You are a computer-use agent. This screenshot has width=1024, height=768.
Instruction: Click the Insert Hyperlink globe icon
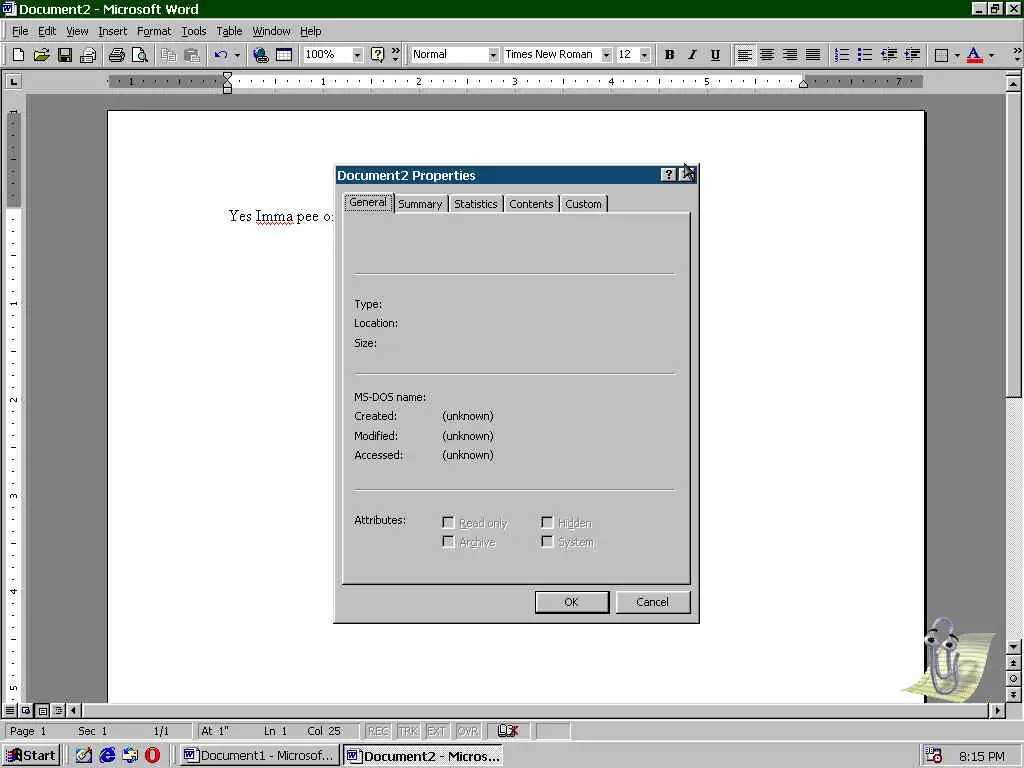coord(261,55)
